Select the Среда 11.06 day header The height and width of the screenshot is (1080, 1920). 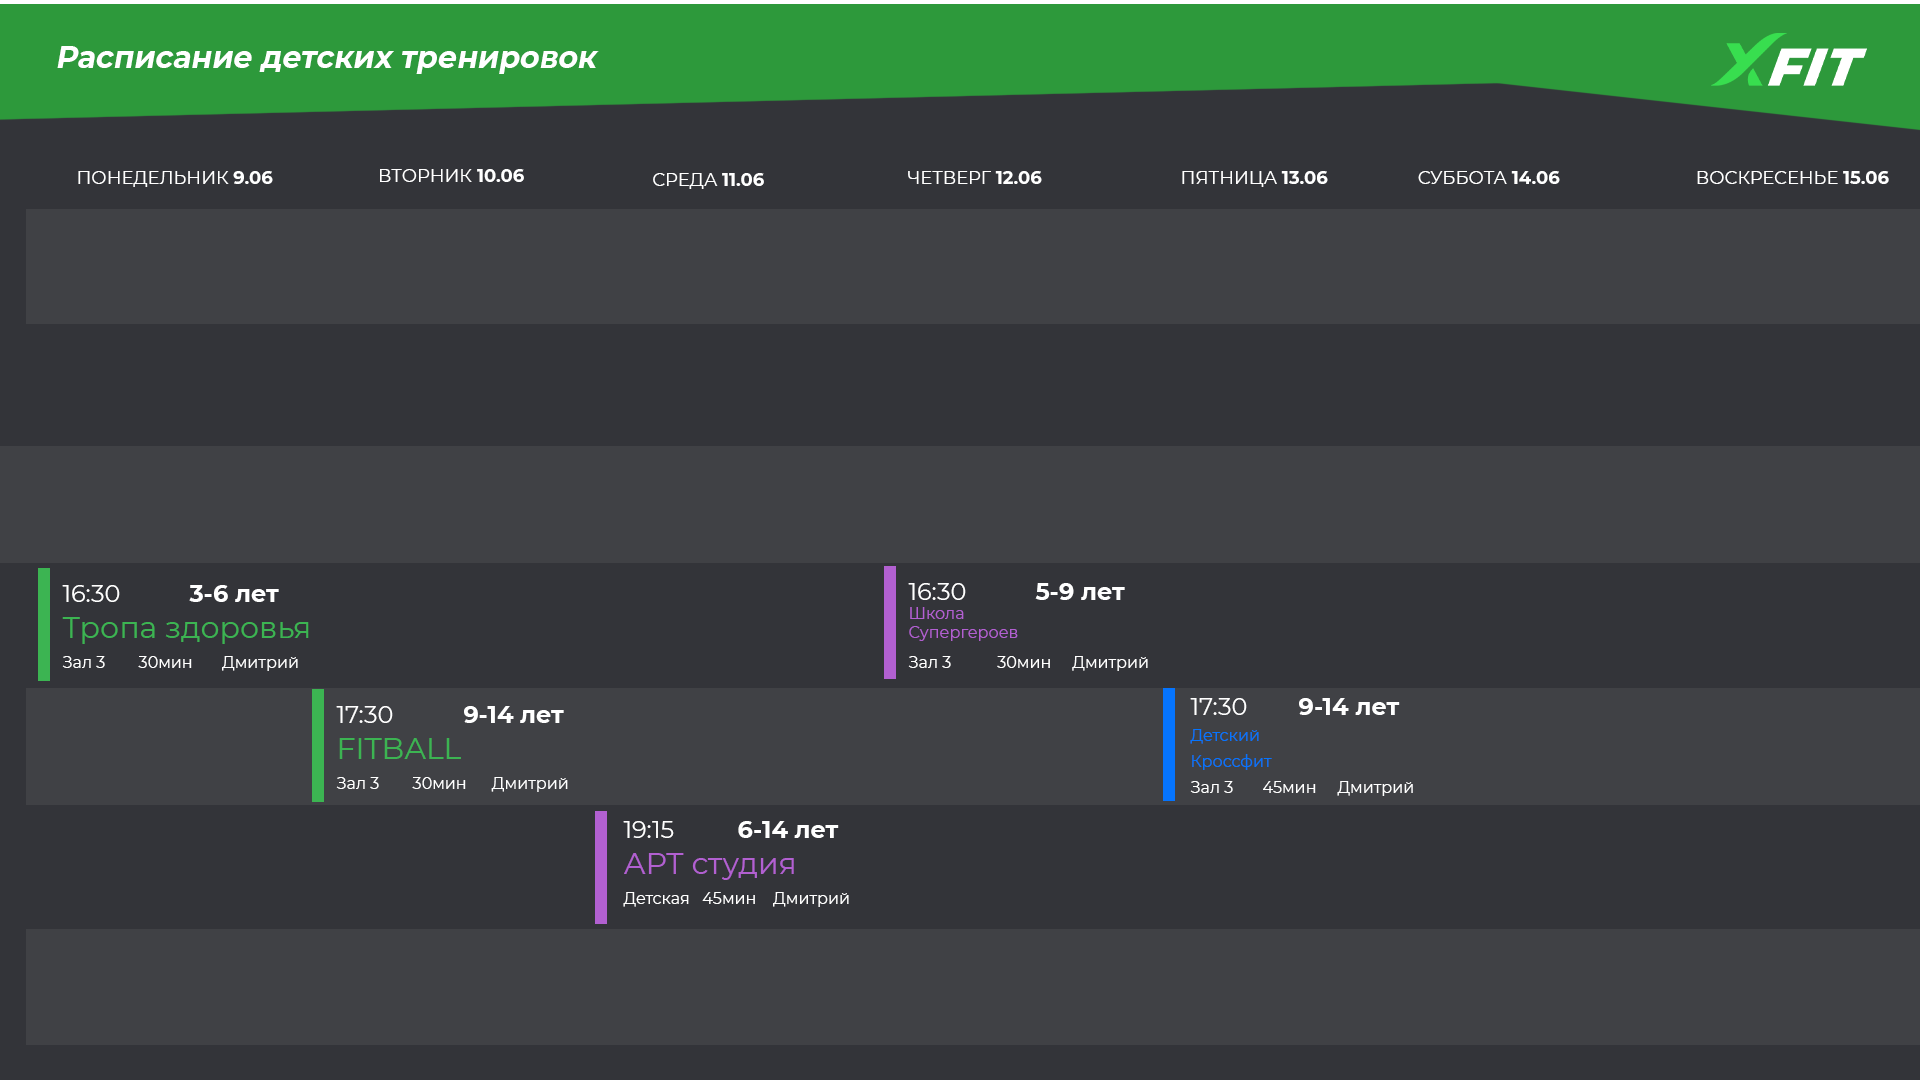click(707, 180)
